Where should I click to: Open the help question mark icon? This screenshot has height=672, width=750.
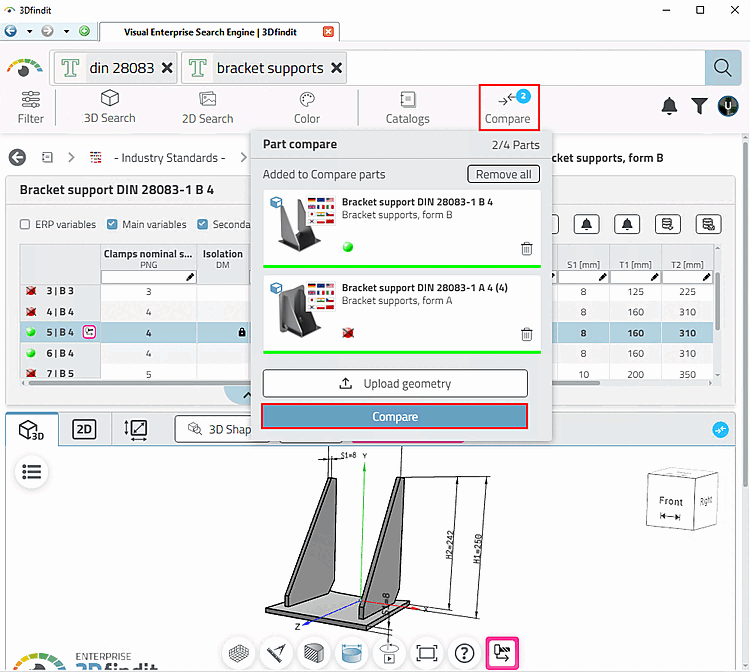coord(464,653)
